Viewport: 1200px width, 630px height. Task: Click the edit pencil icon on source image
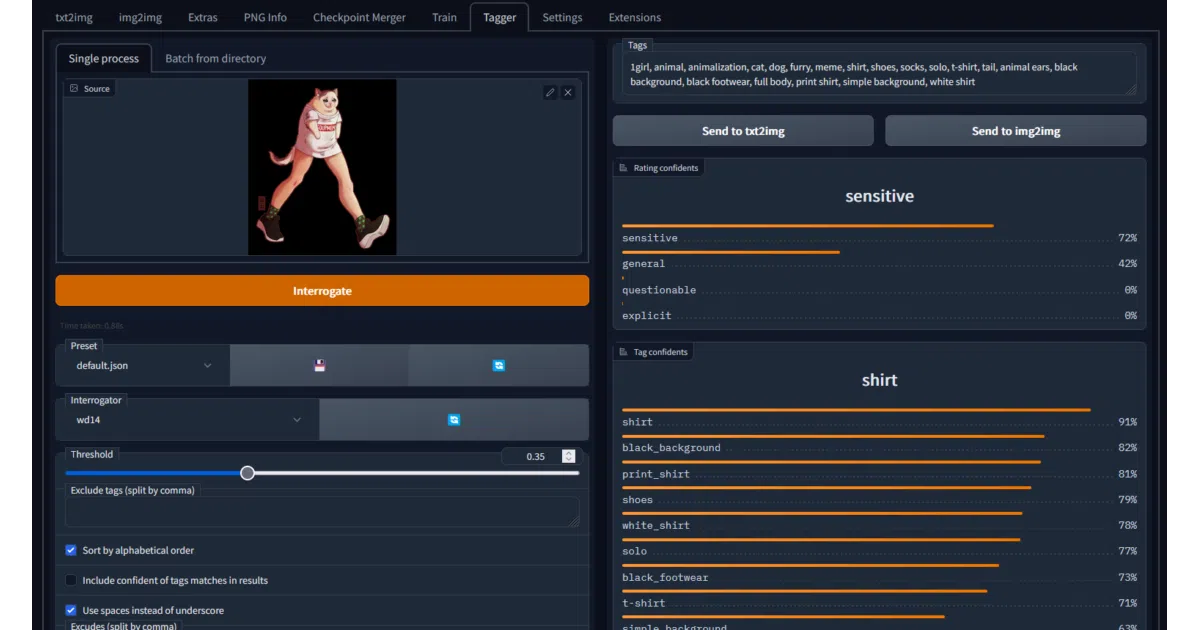point(550,92)
